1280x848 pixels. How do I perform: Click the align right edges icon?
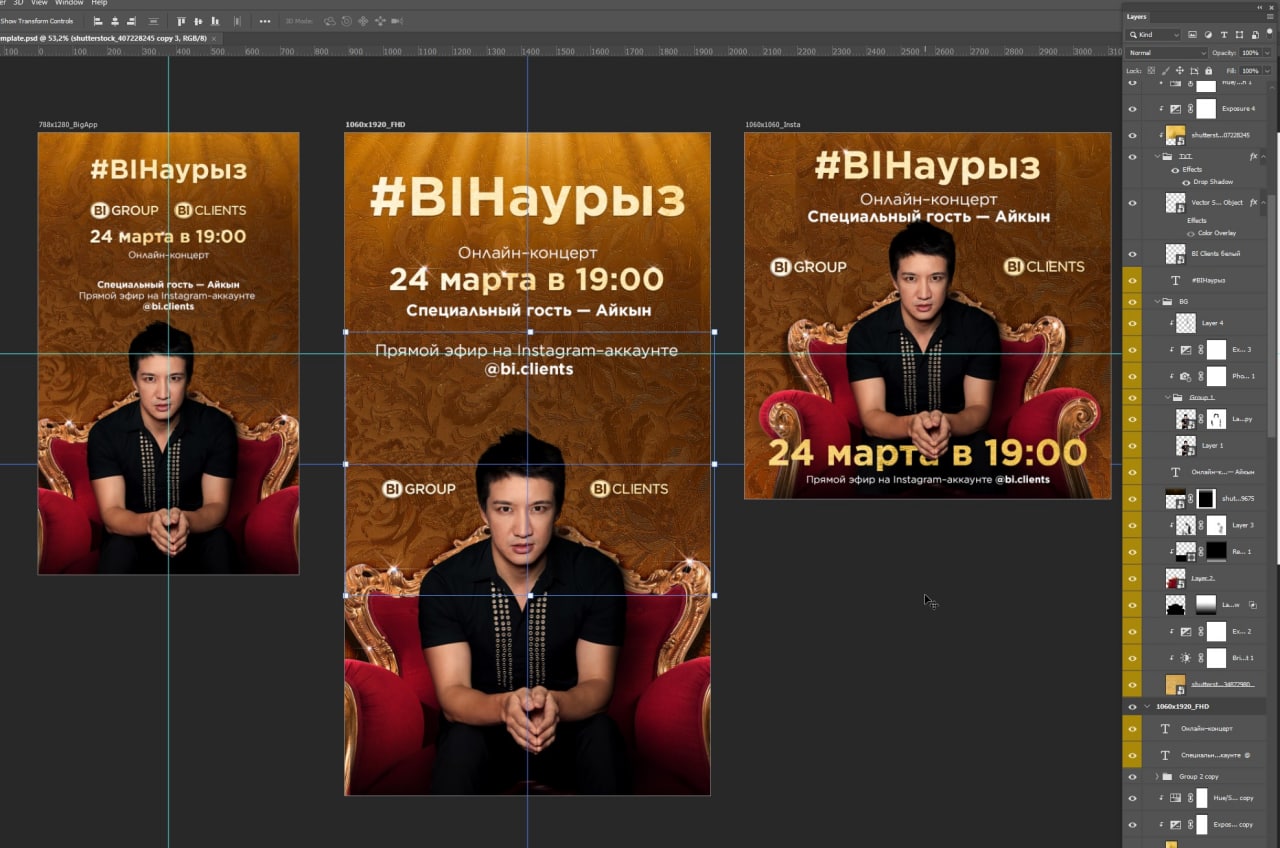pos(133,21)
